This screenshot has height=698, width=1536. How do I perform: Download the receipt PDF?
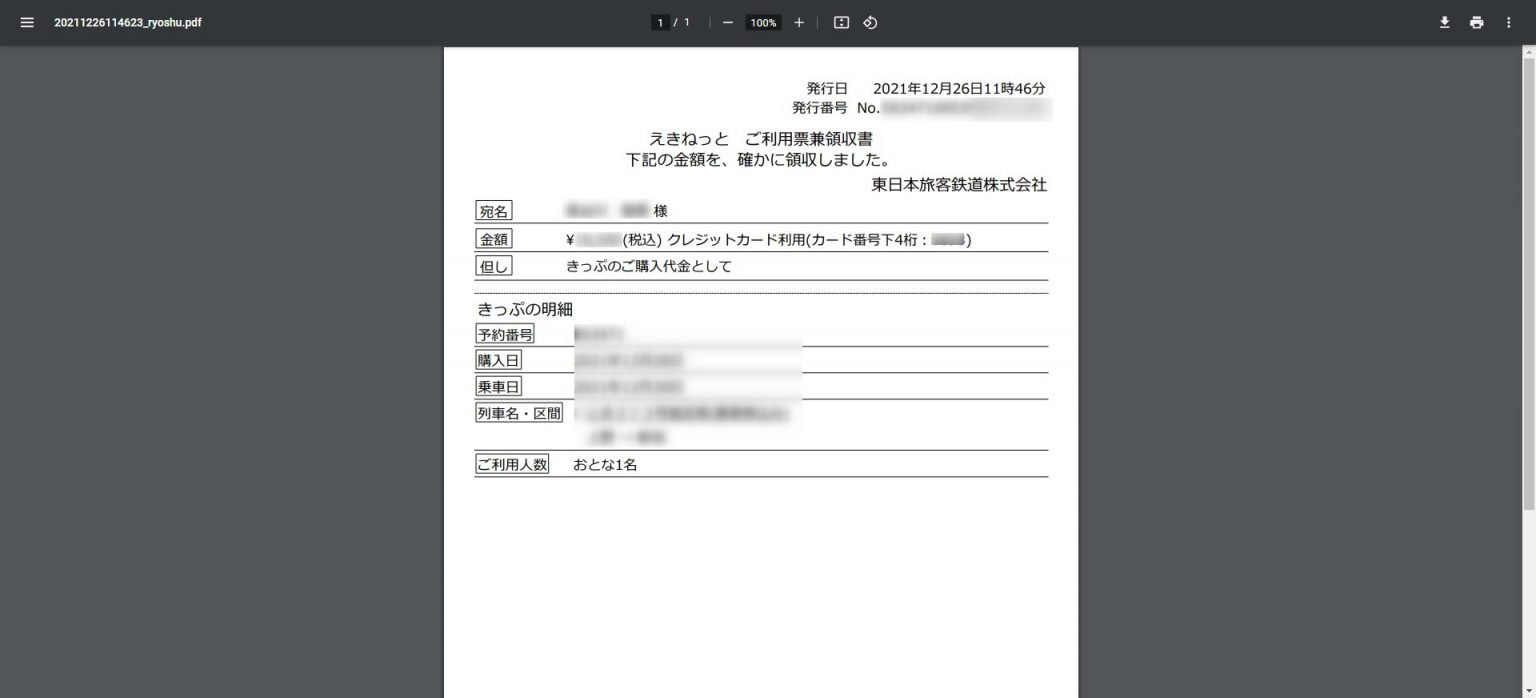click(1444, 22)
